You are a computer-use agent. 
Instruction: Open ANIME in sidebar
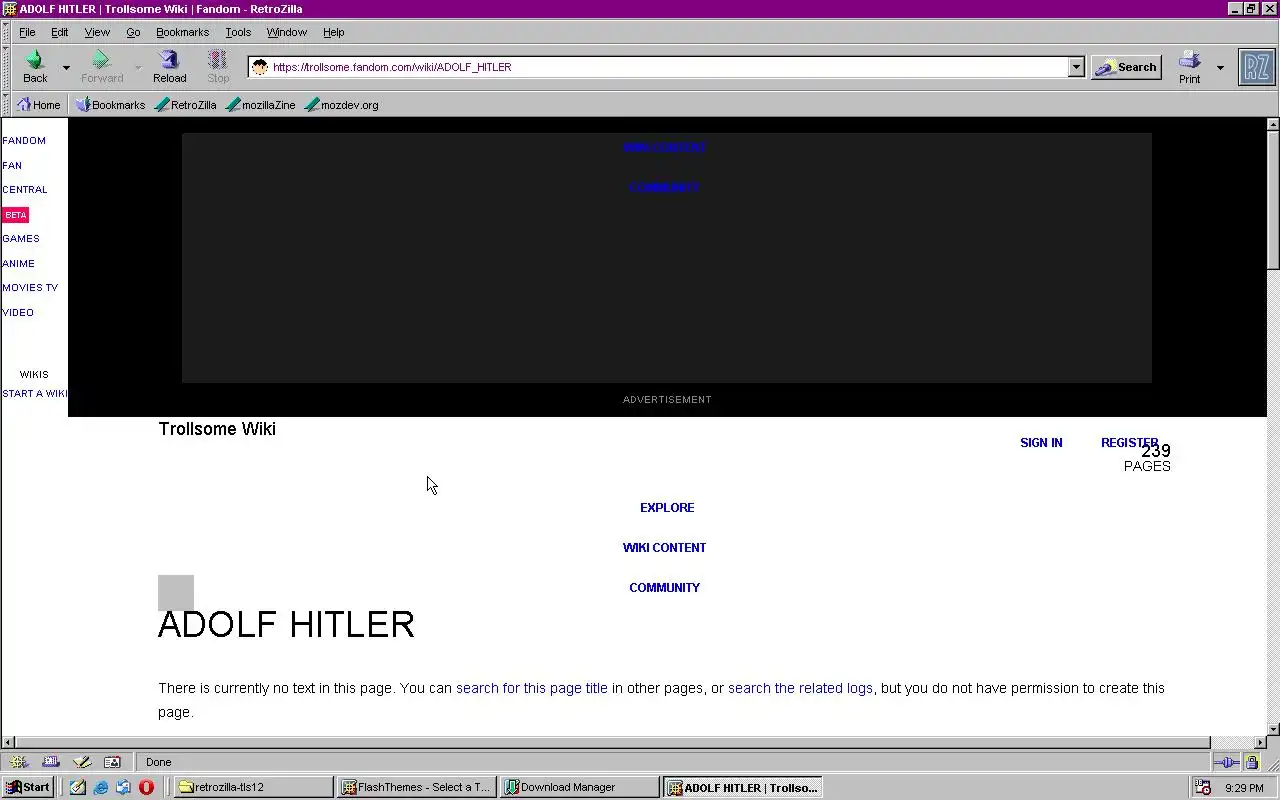(18, 264)
